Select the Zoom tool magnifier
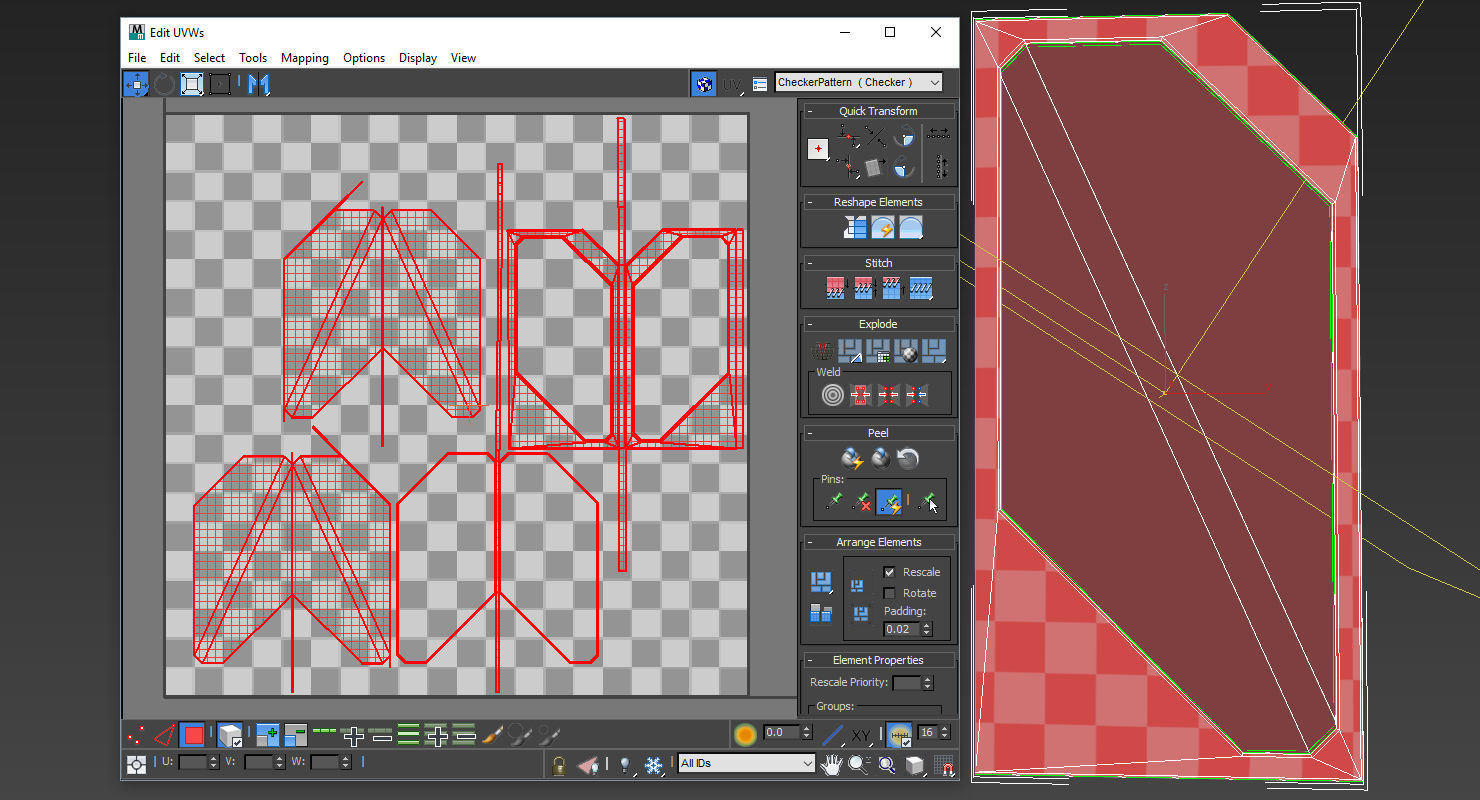 point(859,765)
